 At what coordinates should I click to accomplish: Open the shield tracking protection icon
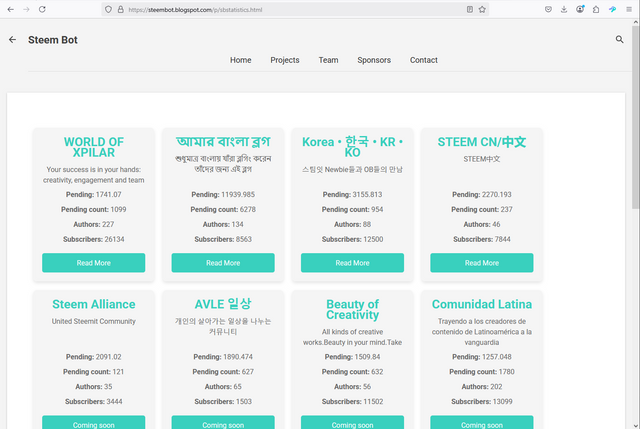click(108, 9)
